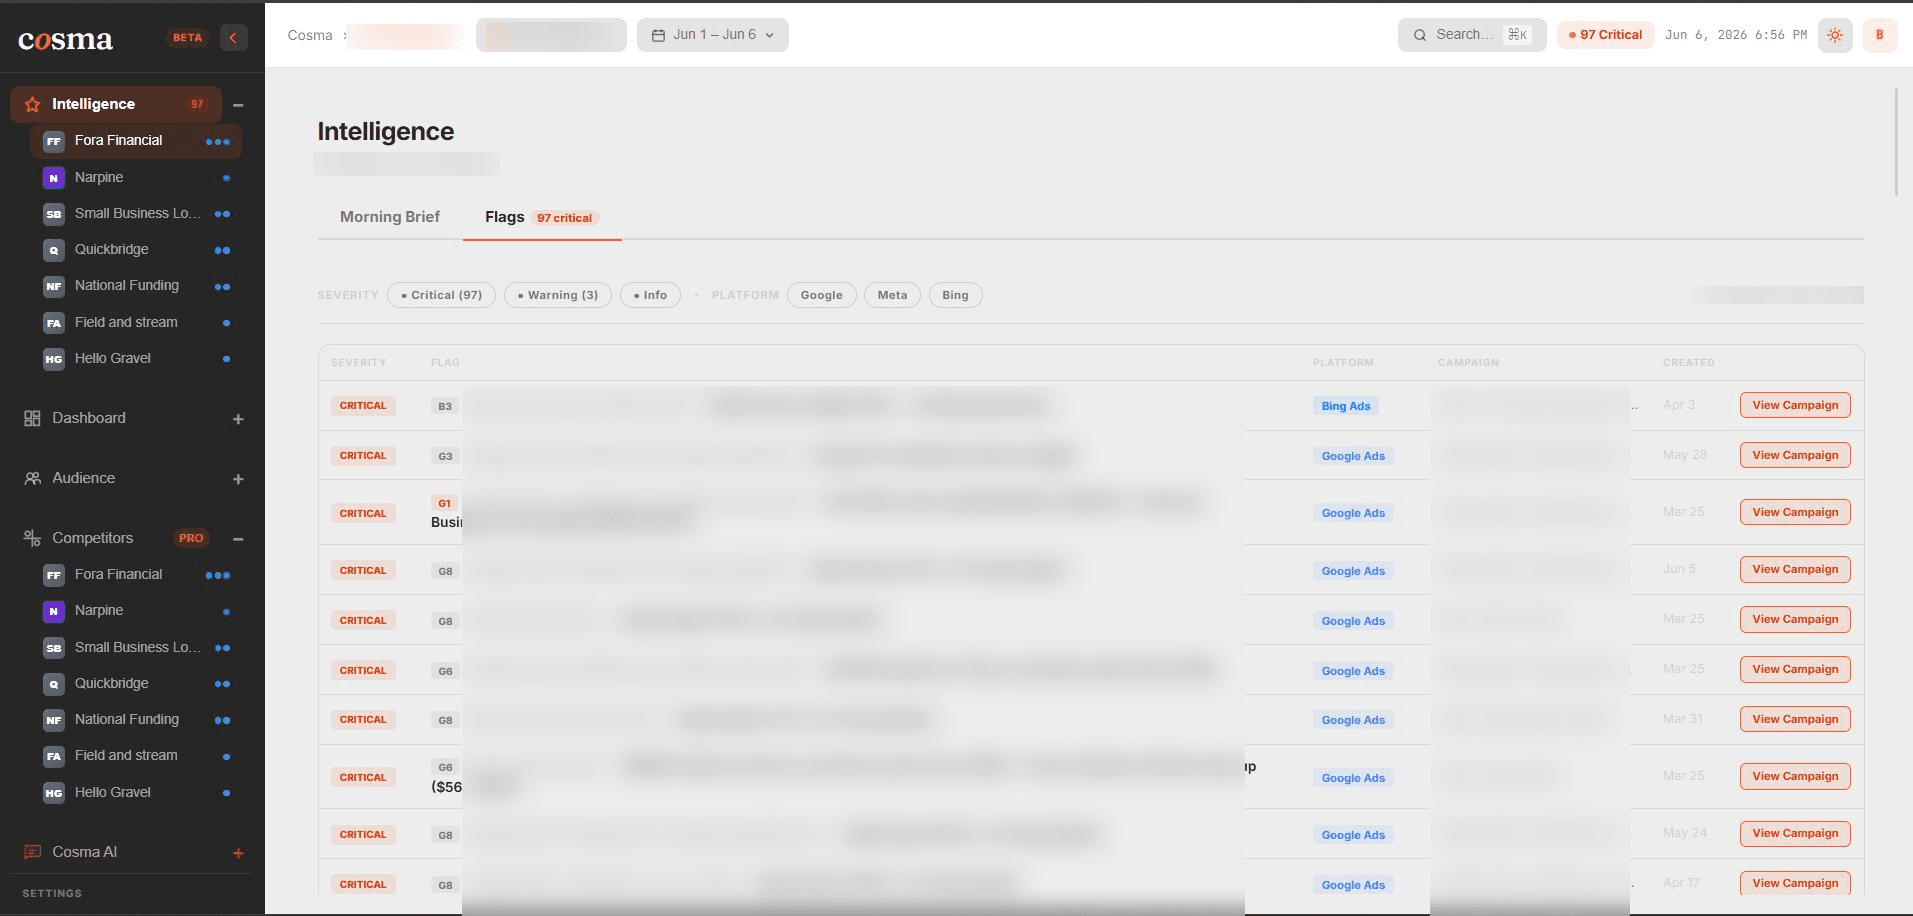Click the FF avatar under Competitors
This screenshot has width=1913, height=916.
pyautogui.click(x=54, y=575)
